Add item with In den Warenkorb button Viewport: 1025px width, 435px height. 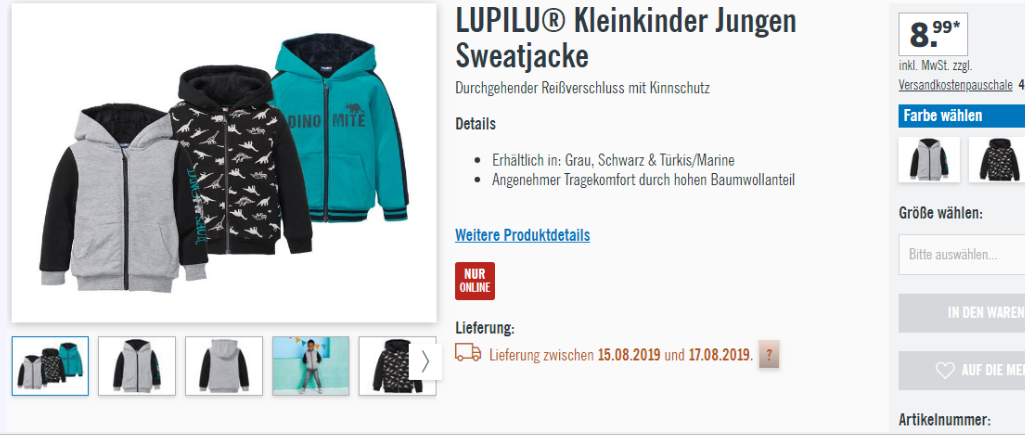(962, 313)
